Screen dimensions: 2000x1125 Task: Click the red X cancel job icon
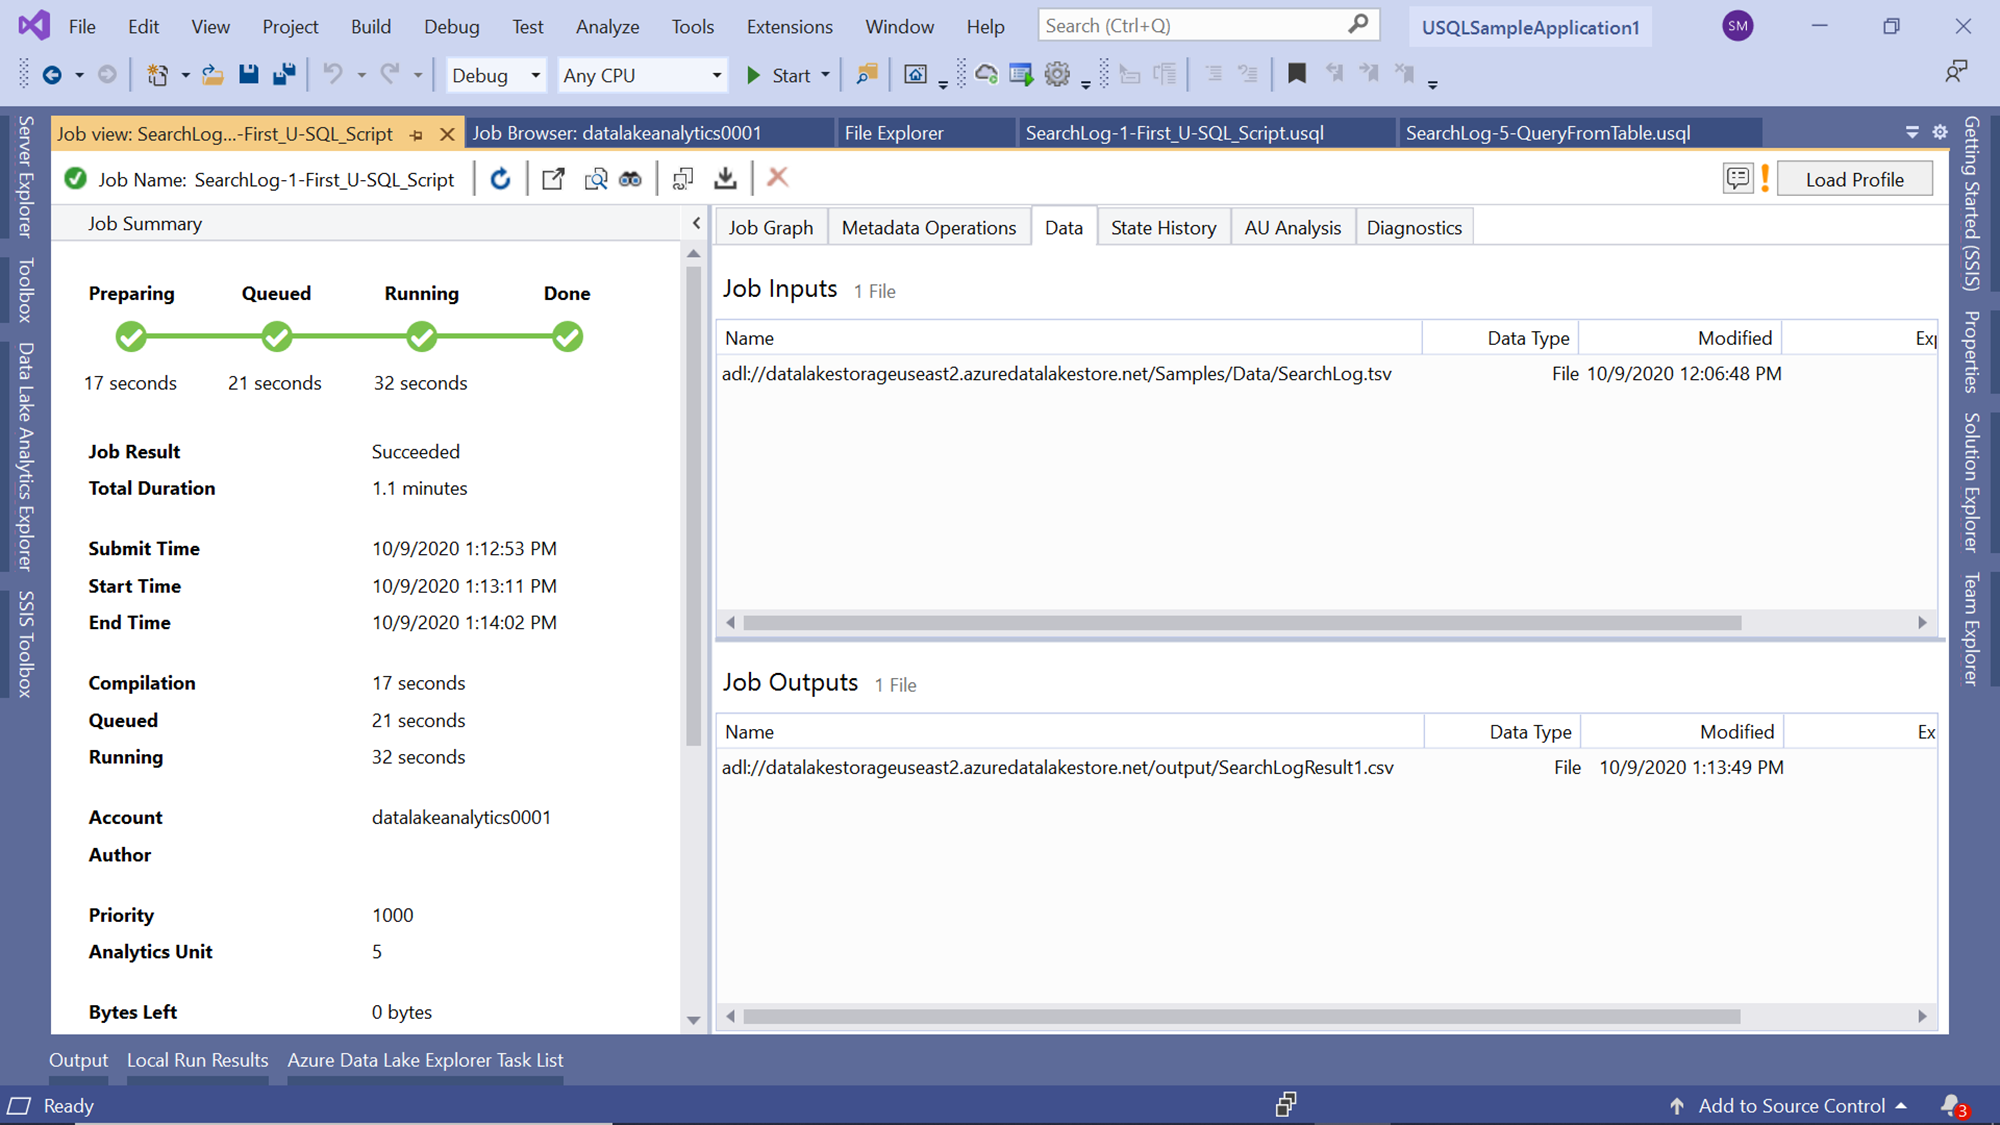[777, 178]
